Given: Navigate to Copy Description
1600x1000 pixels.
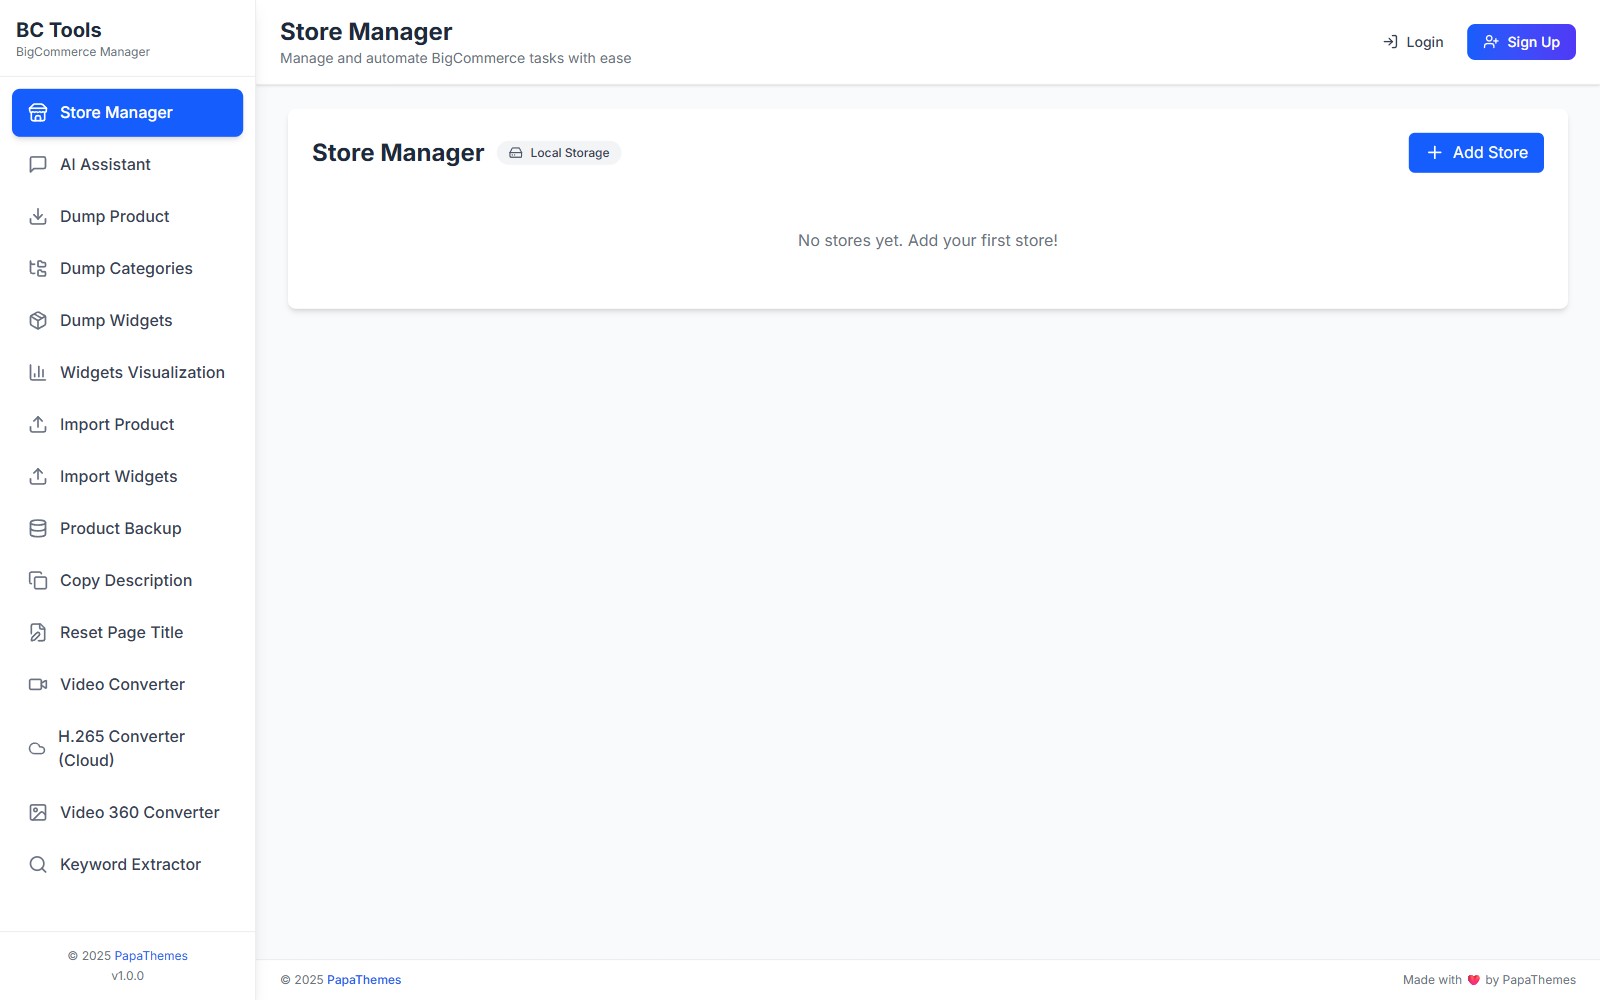Looking at the screenshot, I should tap(127, 581).
